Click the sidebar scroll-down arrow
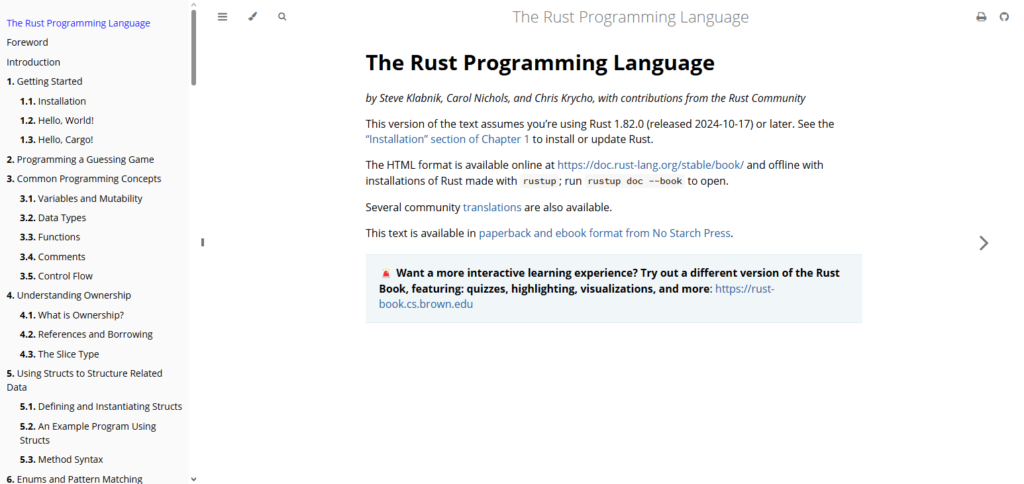 point(193,479)
